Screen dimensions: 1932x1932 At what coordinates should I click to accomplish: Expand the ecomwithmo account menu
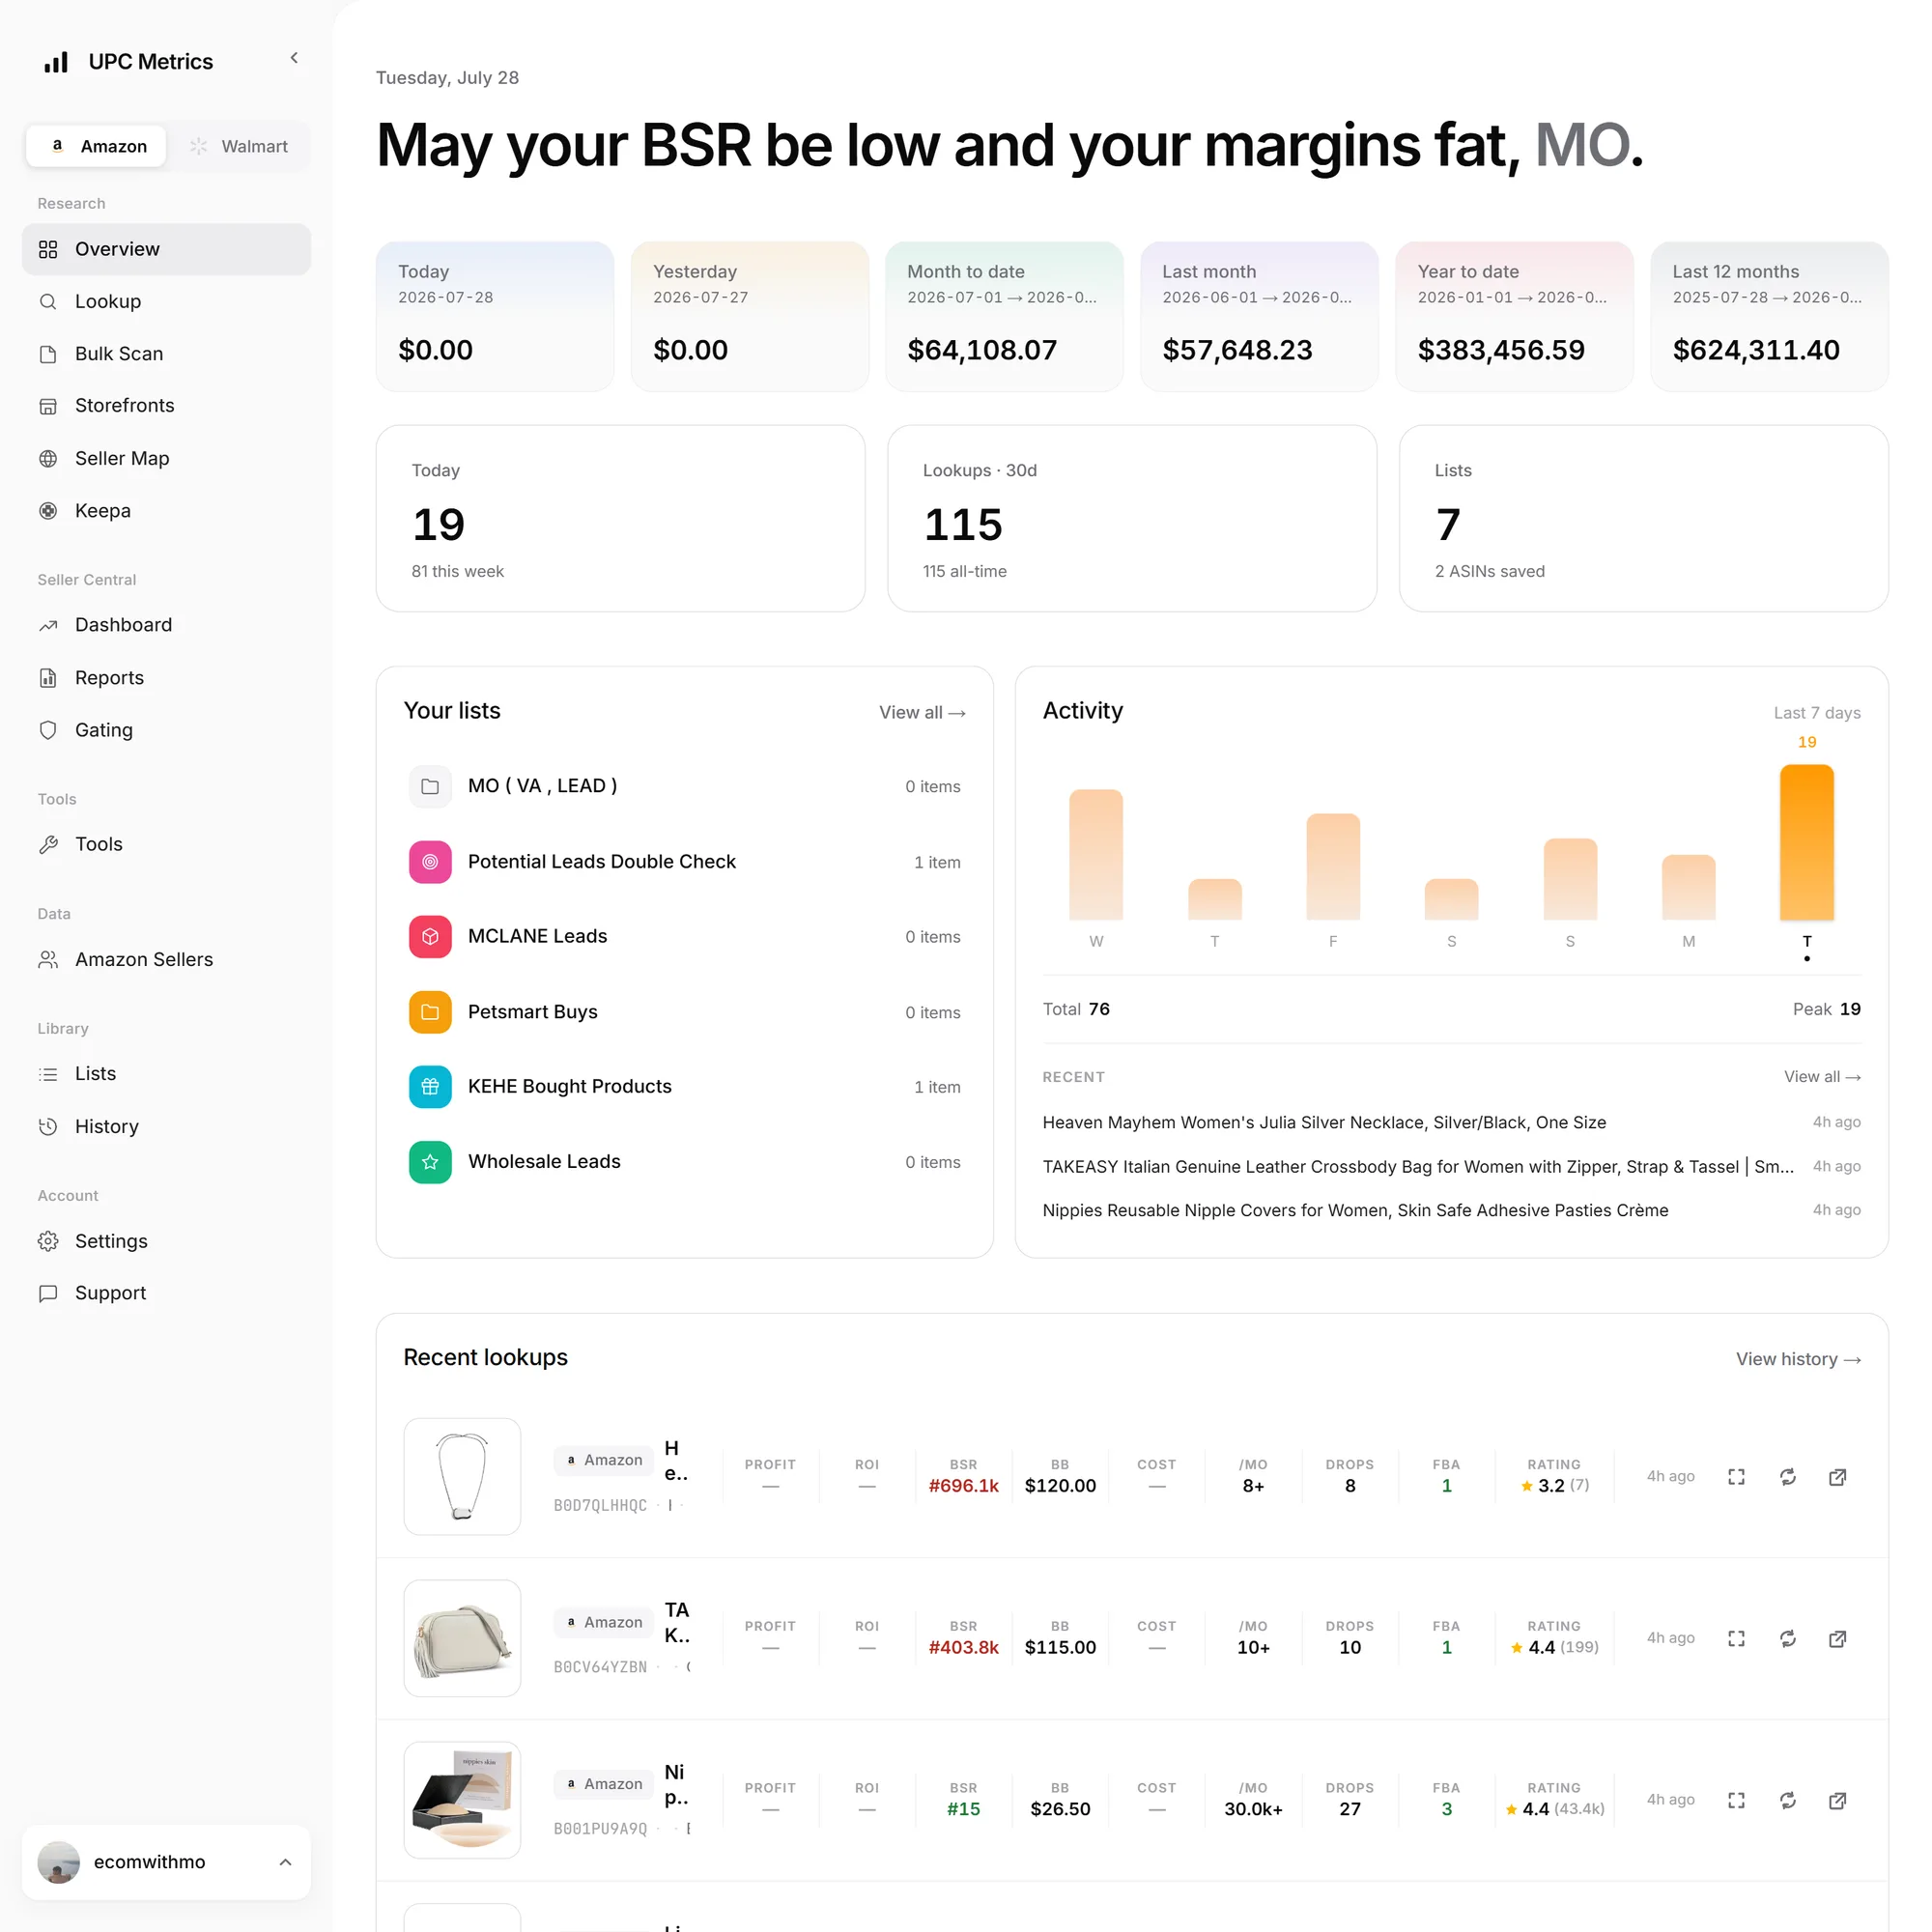[x=166, y=1862]
